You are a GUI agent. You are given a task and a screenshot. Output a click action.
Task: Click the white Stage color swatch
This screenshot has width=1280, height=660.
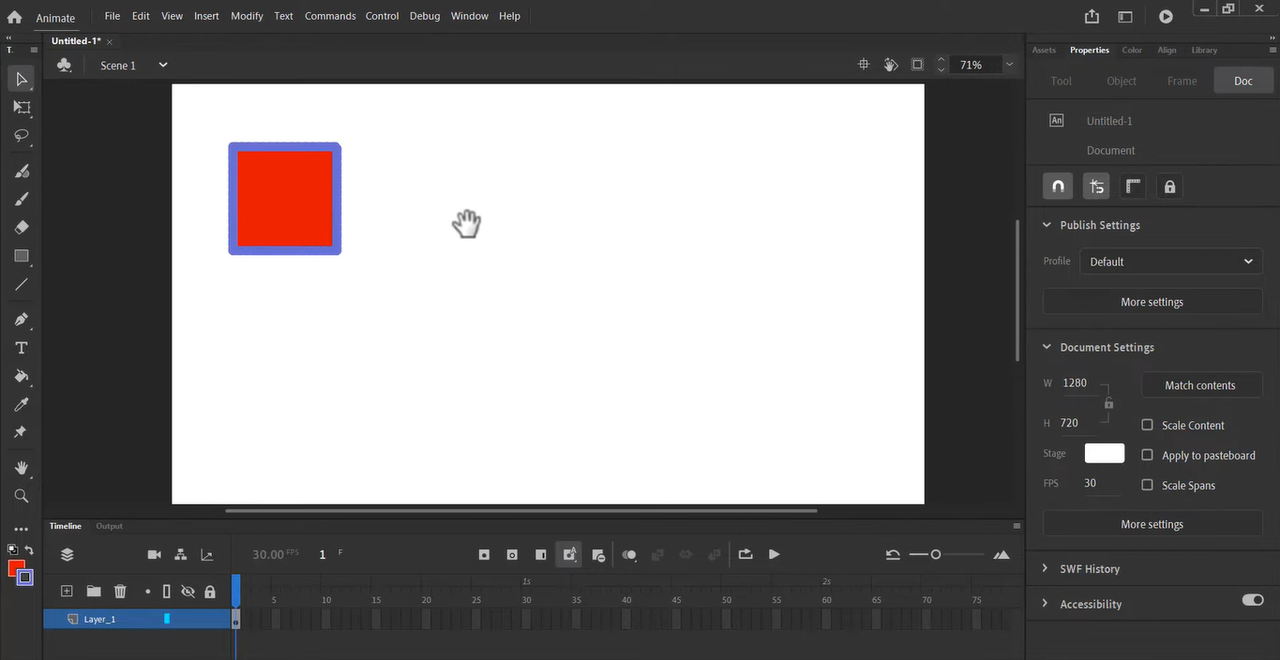tap(1105, 453)
